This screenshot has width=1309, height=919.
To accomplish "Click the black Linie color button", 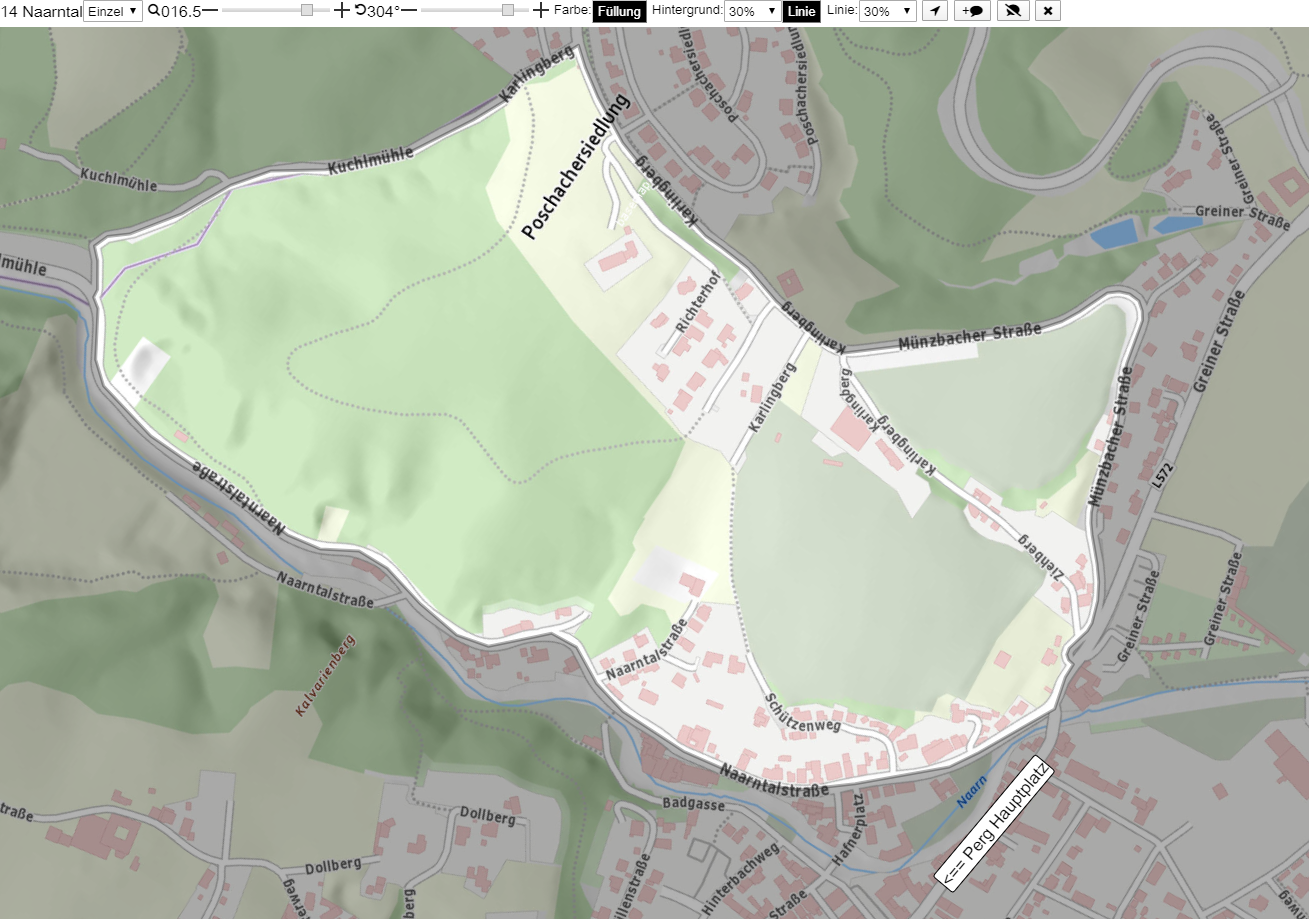I will coord(801,11).
